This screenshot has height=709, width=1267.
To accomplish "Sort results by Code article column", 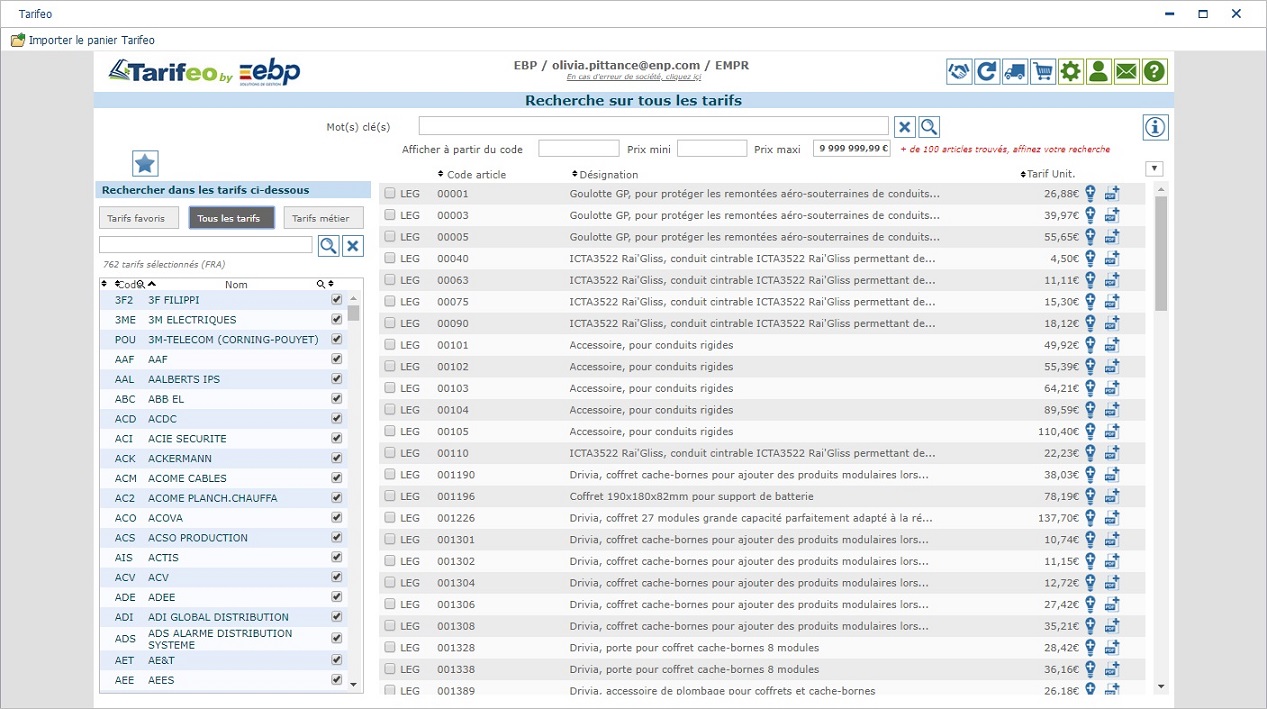I will [x=470, y=175].
